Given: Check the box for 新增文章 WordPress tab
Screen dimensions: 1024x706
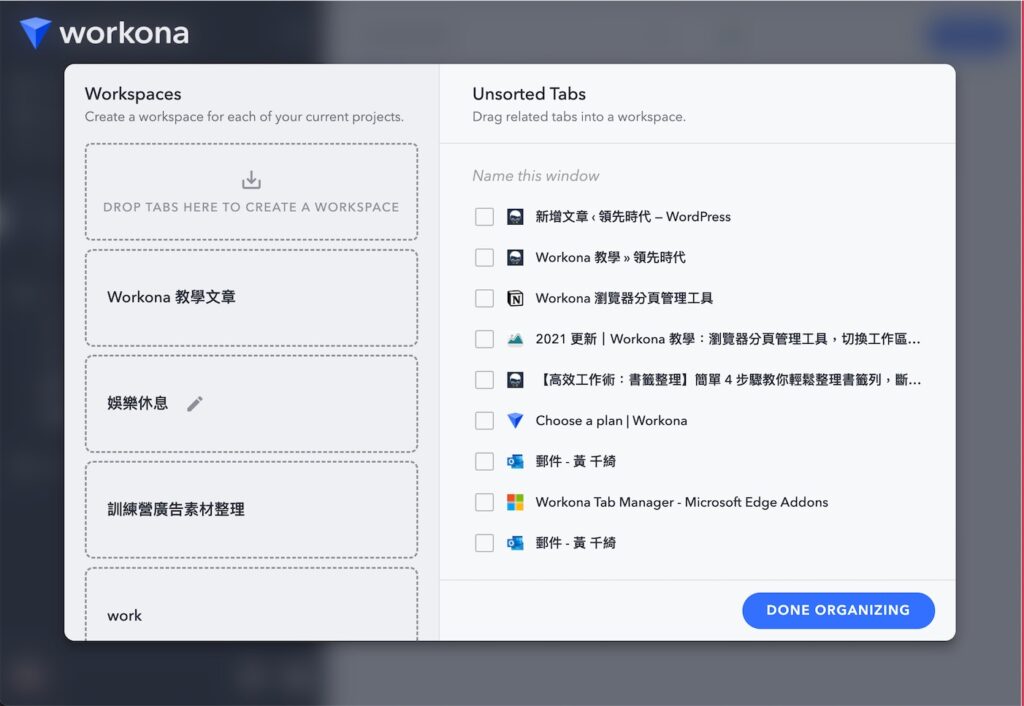Looking at the screenshot, I should (484, 217).
